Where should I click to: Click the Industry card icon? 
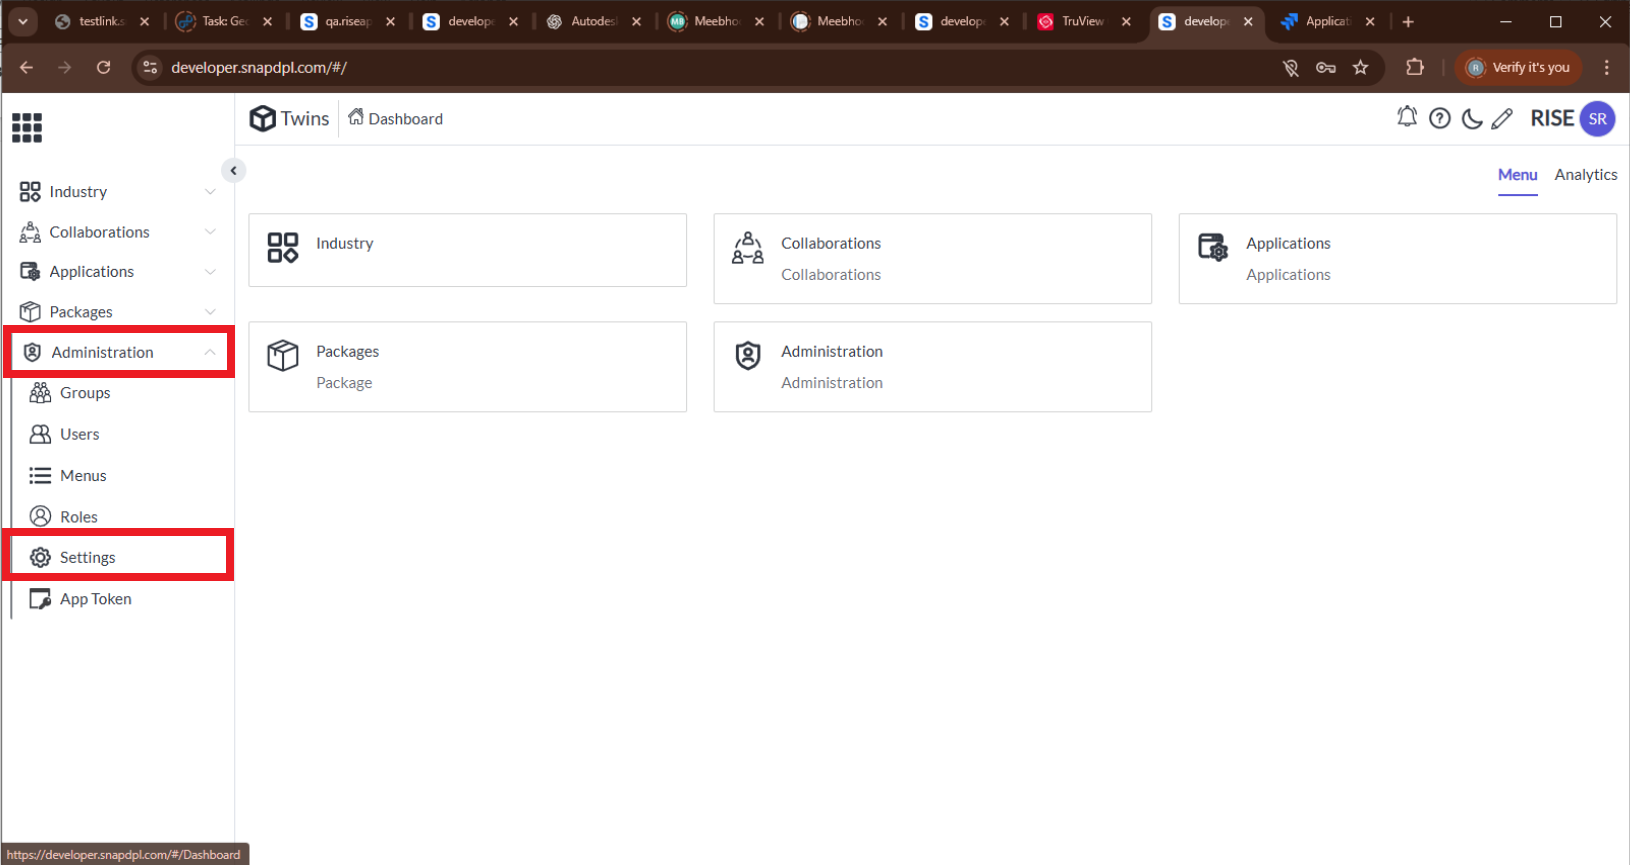click(x=283, y=247)
